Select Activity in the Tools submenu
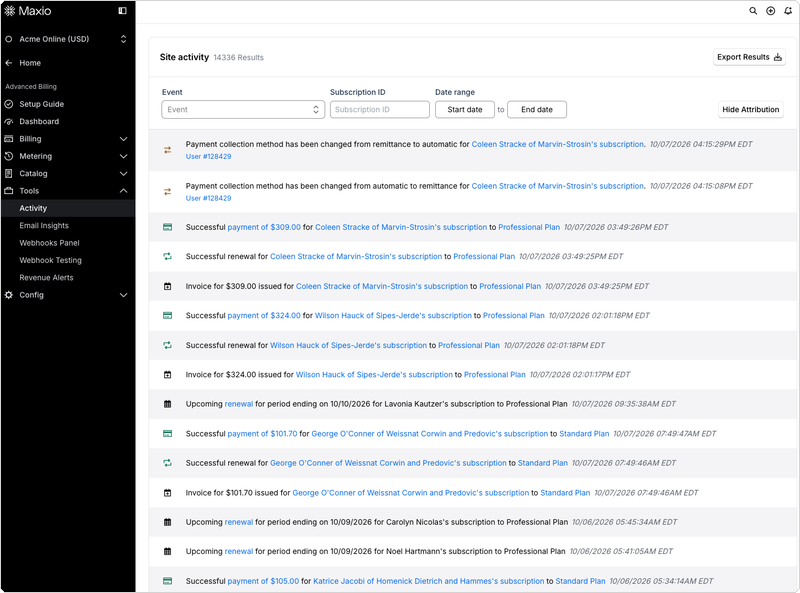This screenshot has width=800, height=593. point(68,208)
